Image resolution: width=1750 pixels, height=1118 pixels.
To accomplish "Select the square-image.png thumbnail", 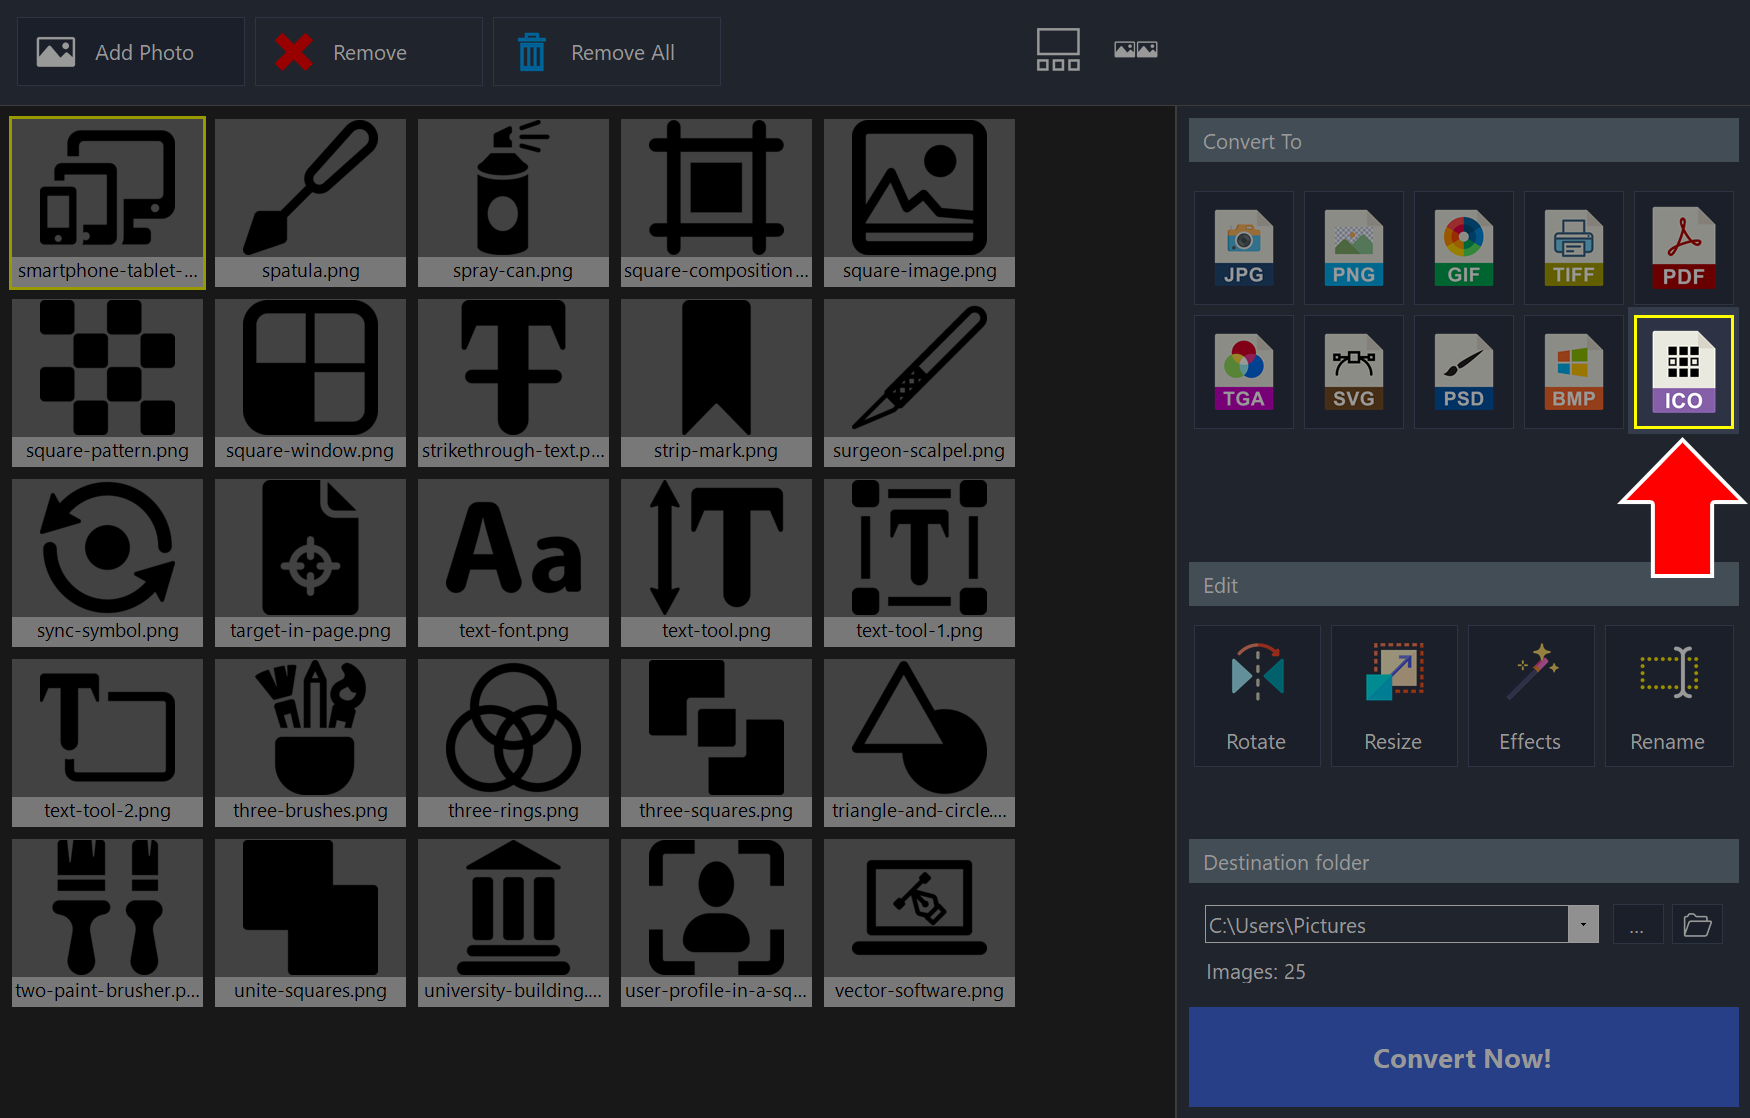I will [919, 203].
